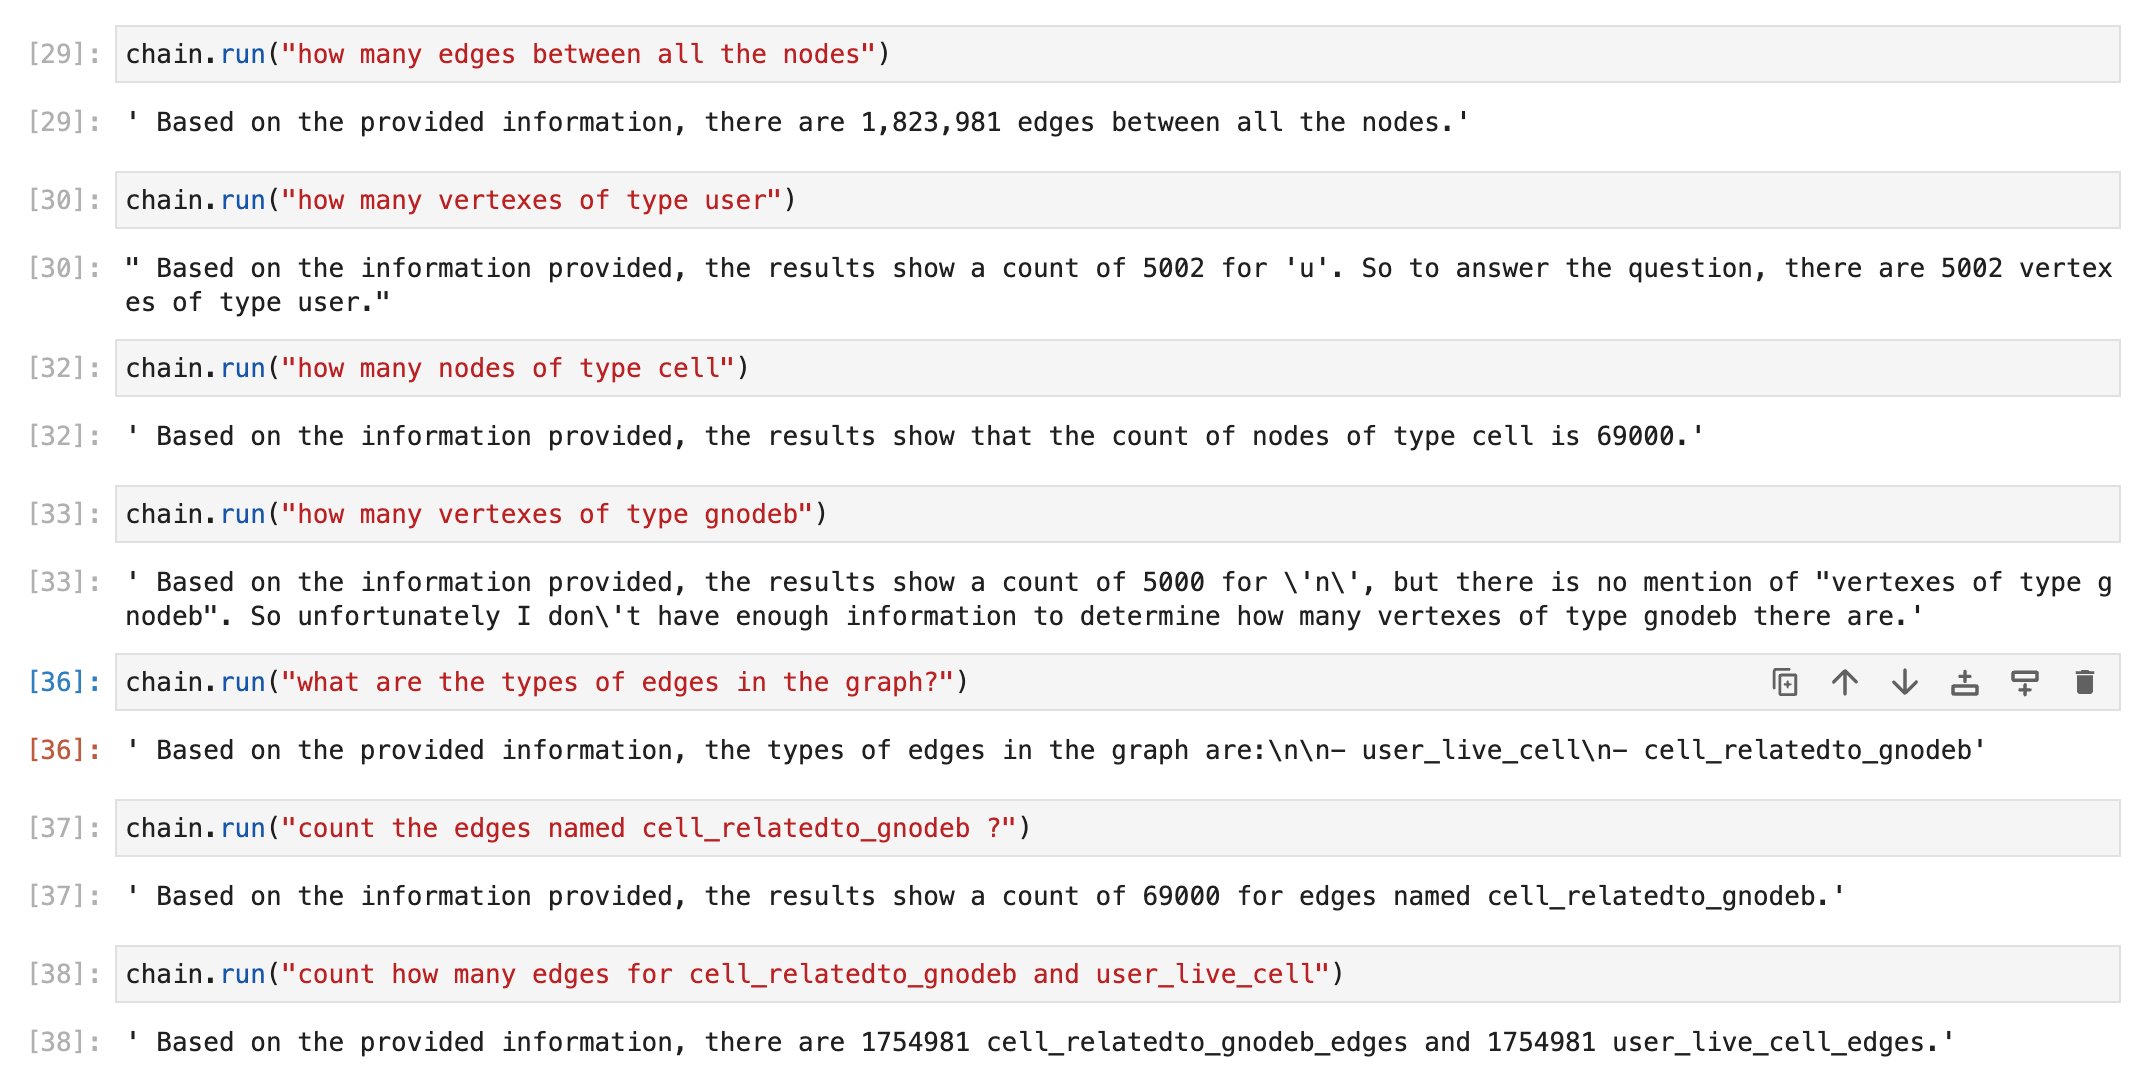Click the output showing count of 69000 for cell_relatedto_gnodeb
Screen dimensions: 2148x1076
click(985, 896)
